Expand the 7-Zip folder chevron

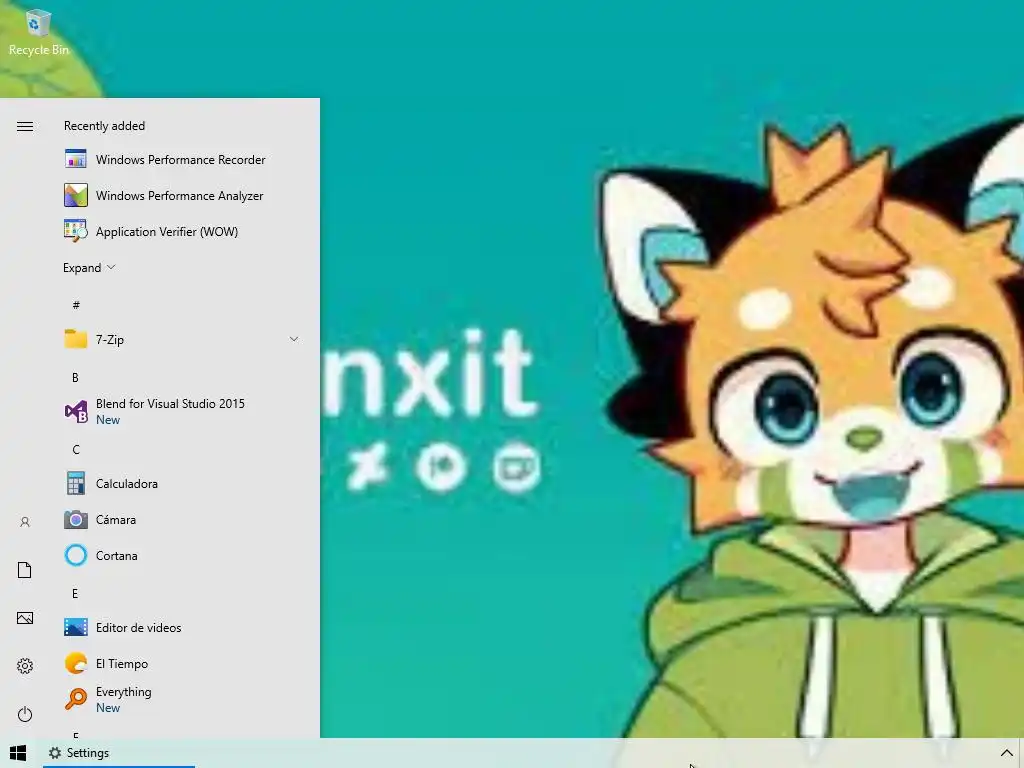tap(294, 339)
